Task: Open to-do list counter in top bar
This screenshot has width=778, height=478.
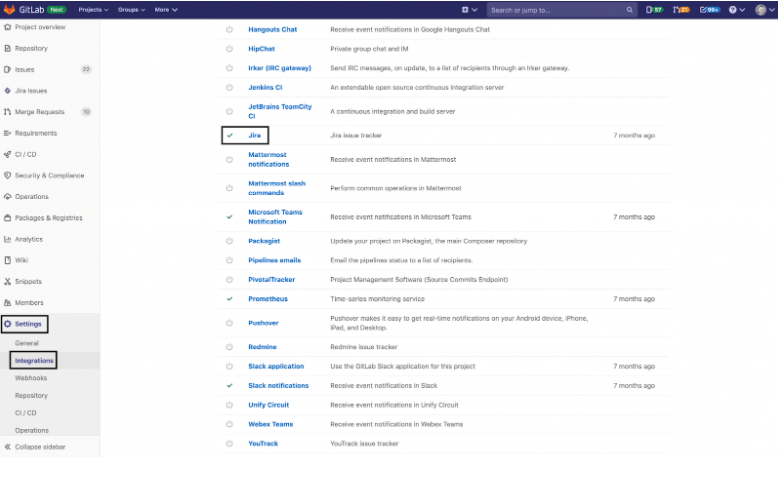Action: [710, 10]
